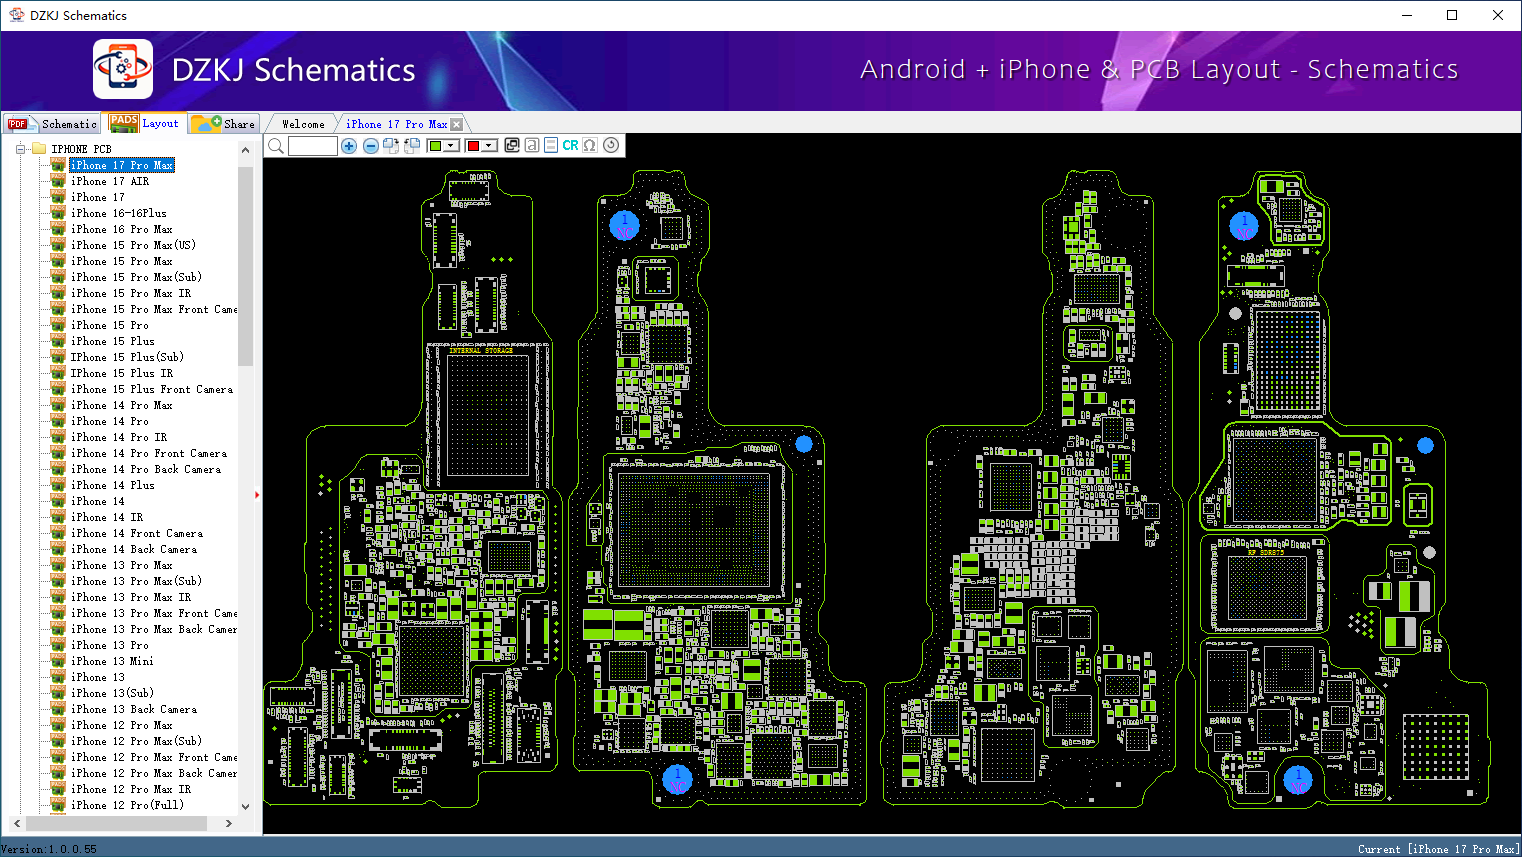The height and width of the screenshot is (857, 1522).
Task: Switch to the Layout tab
Action: 146,123
